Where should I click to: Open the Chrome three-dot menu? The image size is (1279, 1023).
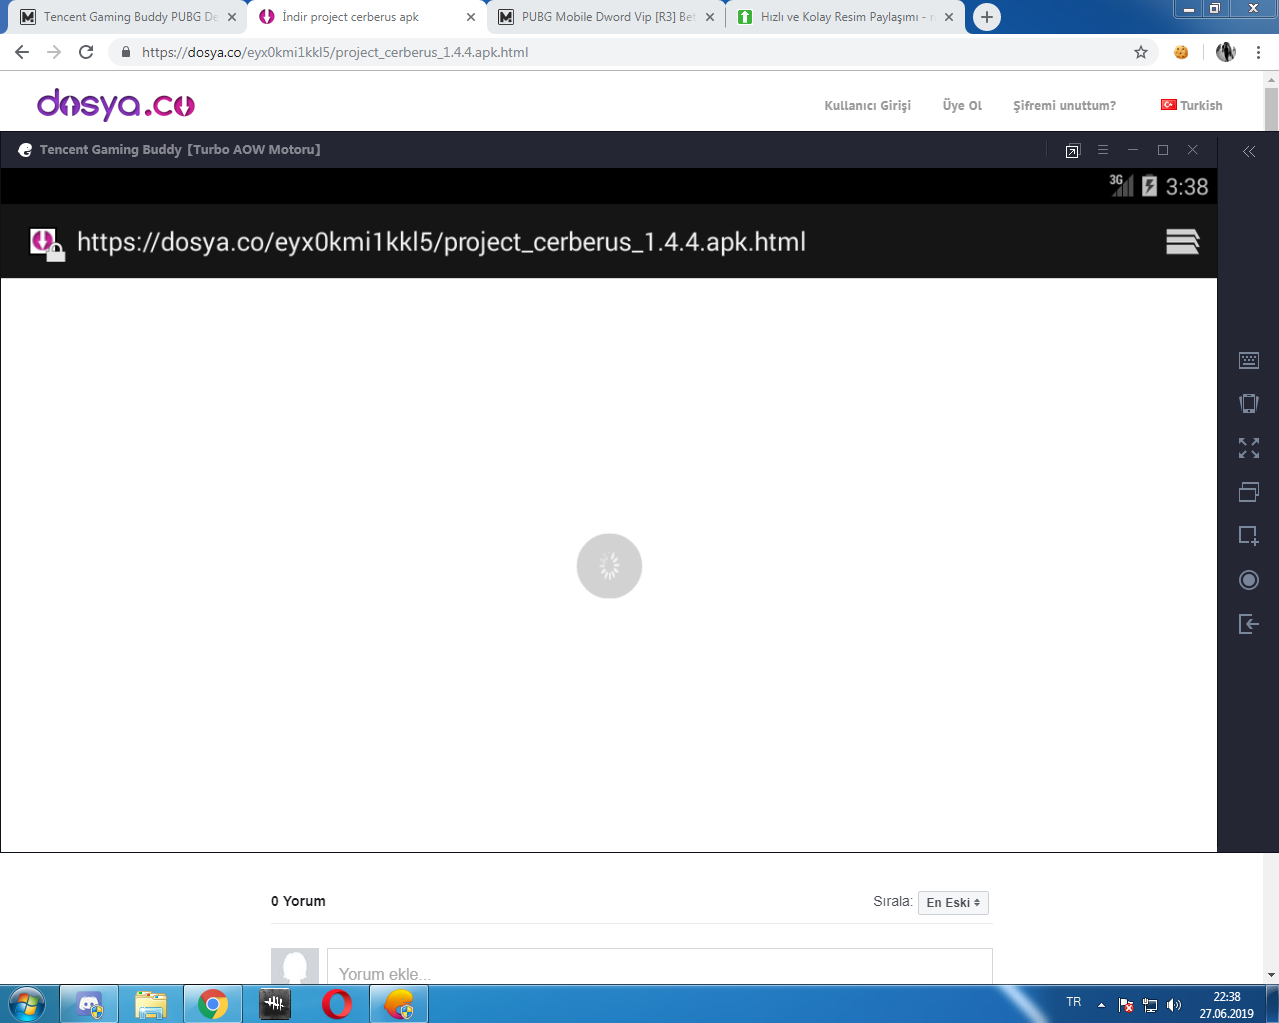tap(1258, 52)
